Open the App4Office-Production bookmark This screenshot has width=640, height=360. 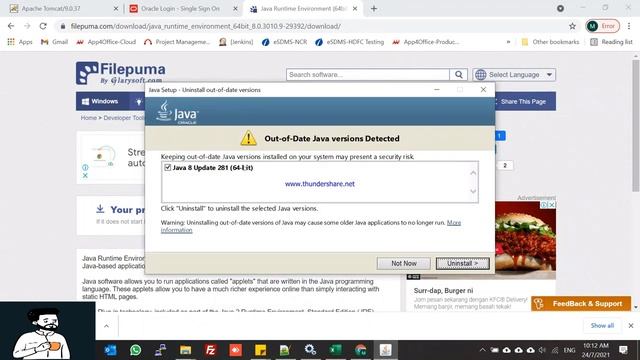point(425,42)
